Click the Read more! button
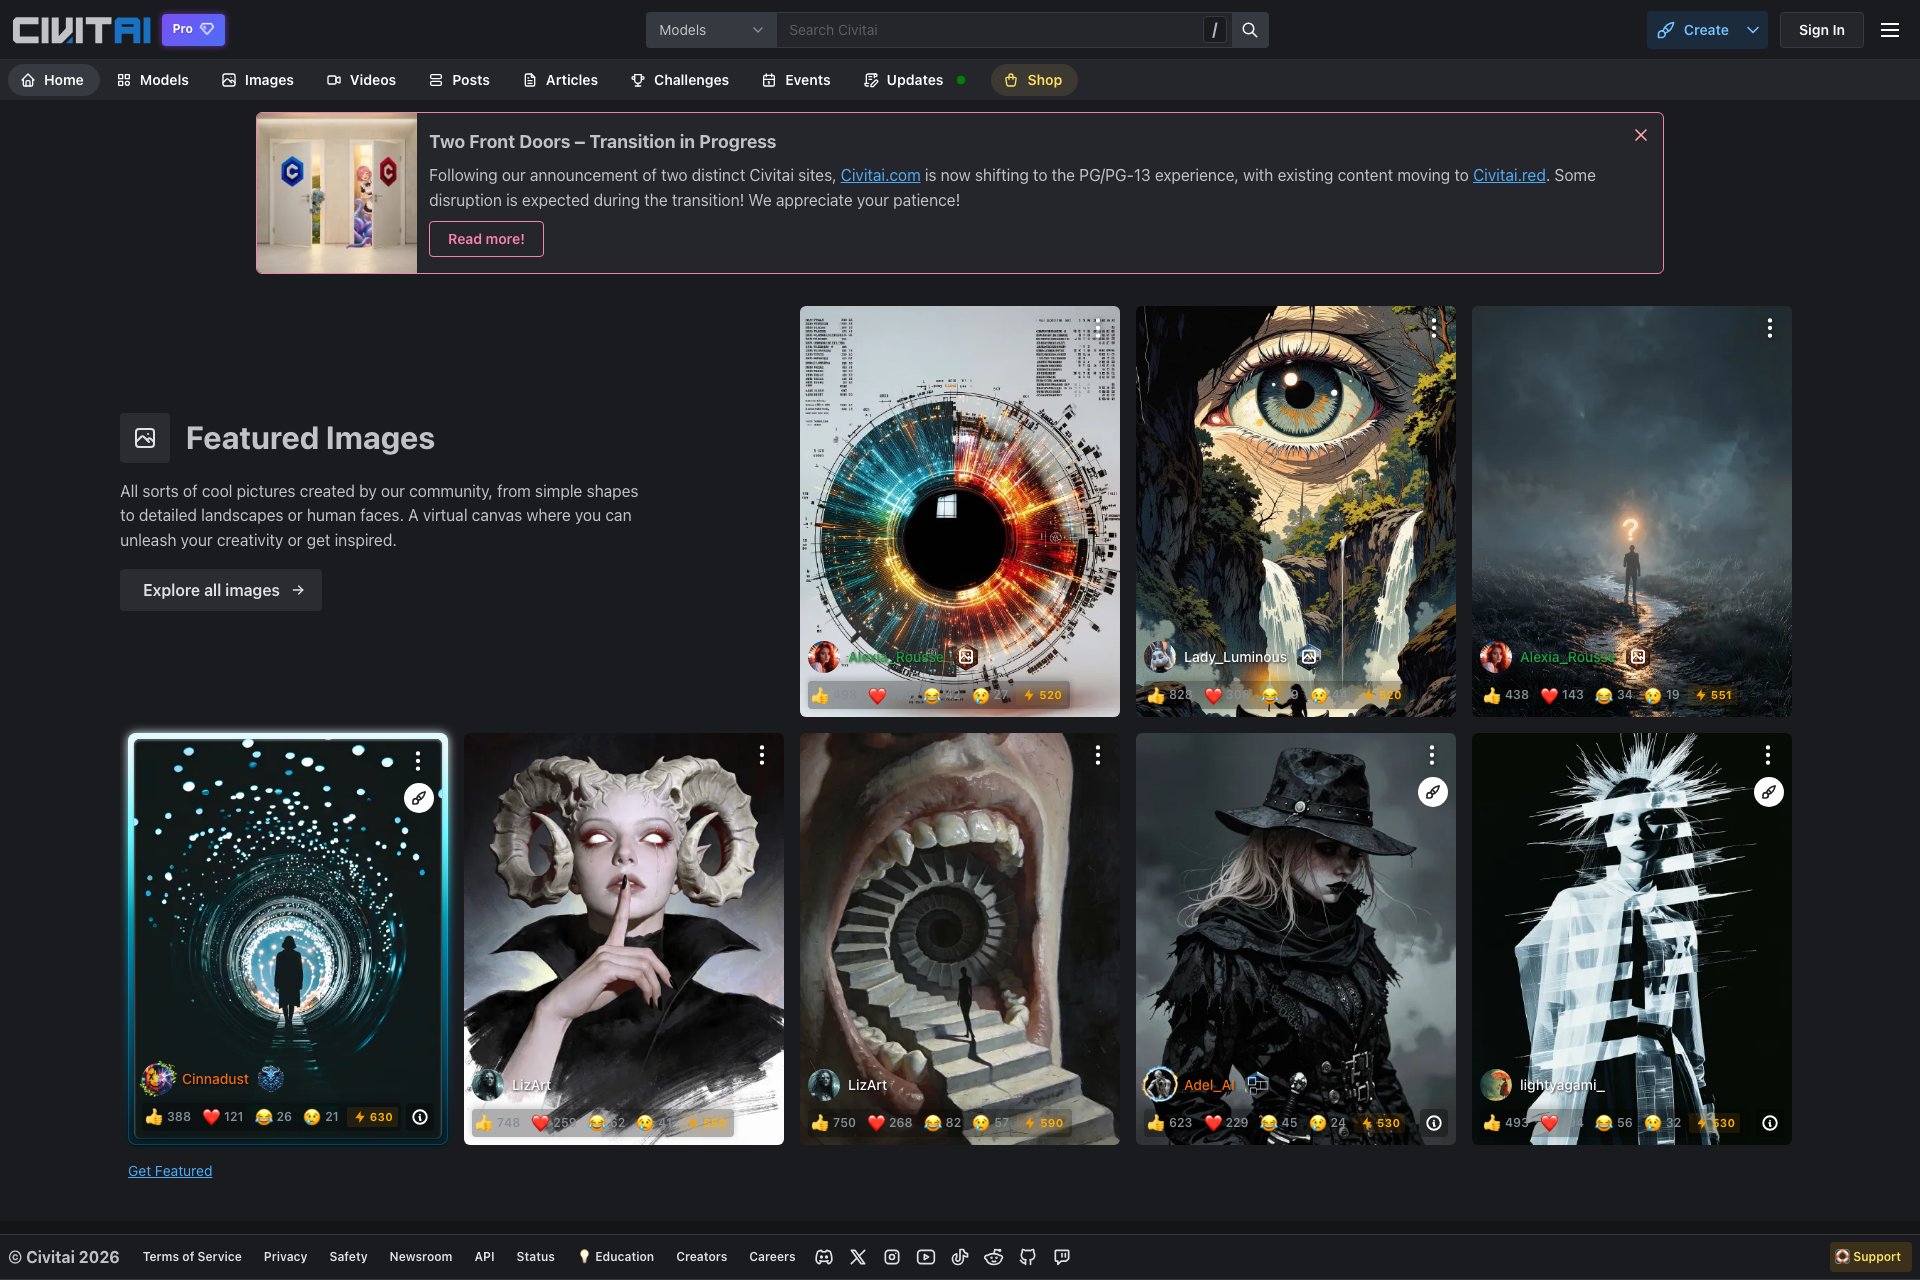Screen dimensions: 1920x1280 pos(486,239)
